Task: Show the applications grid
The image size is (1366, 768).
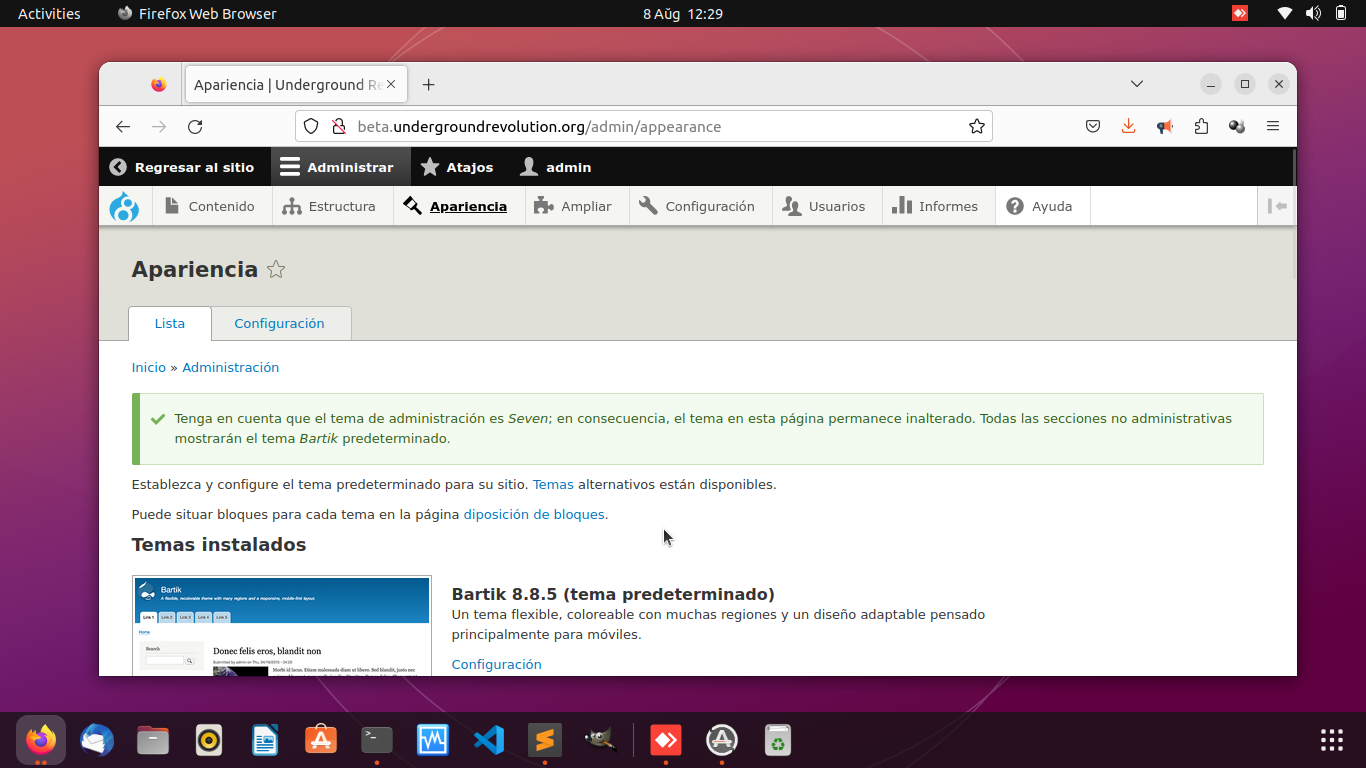Action: click(1332, 740)
